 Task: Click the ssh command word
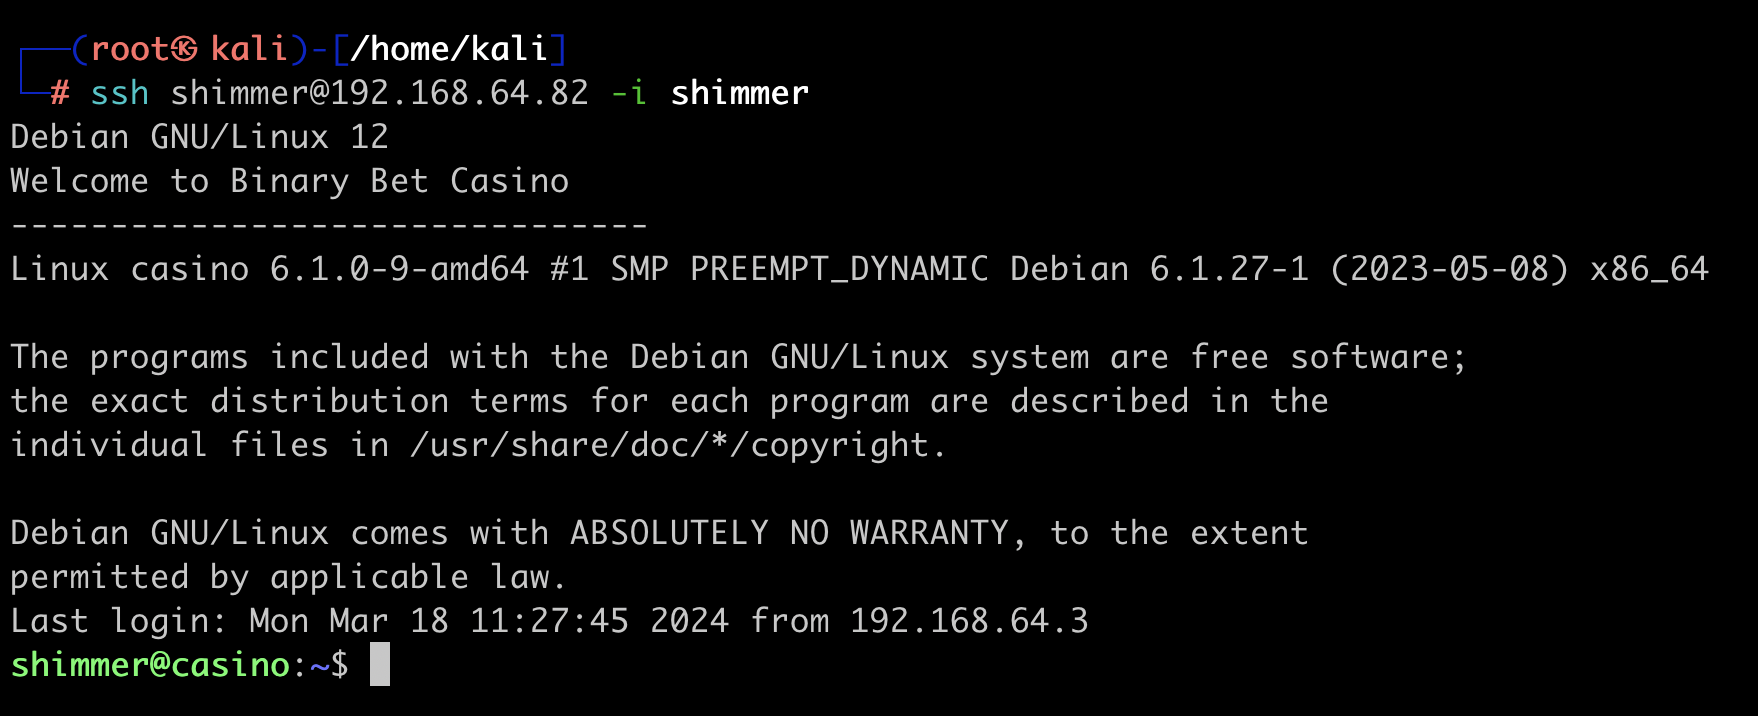(x=120, y=93)
